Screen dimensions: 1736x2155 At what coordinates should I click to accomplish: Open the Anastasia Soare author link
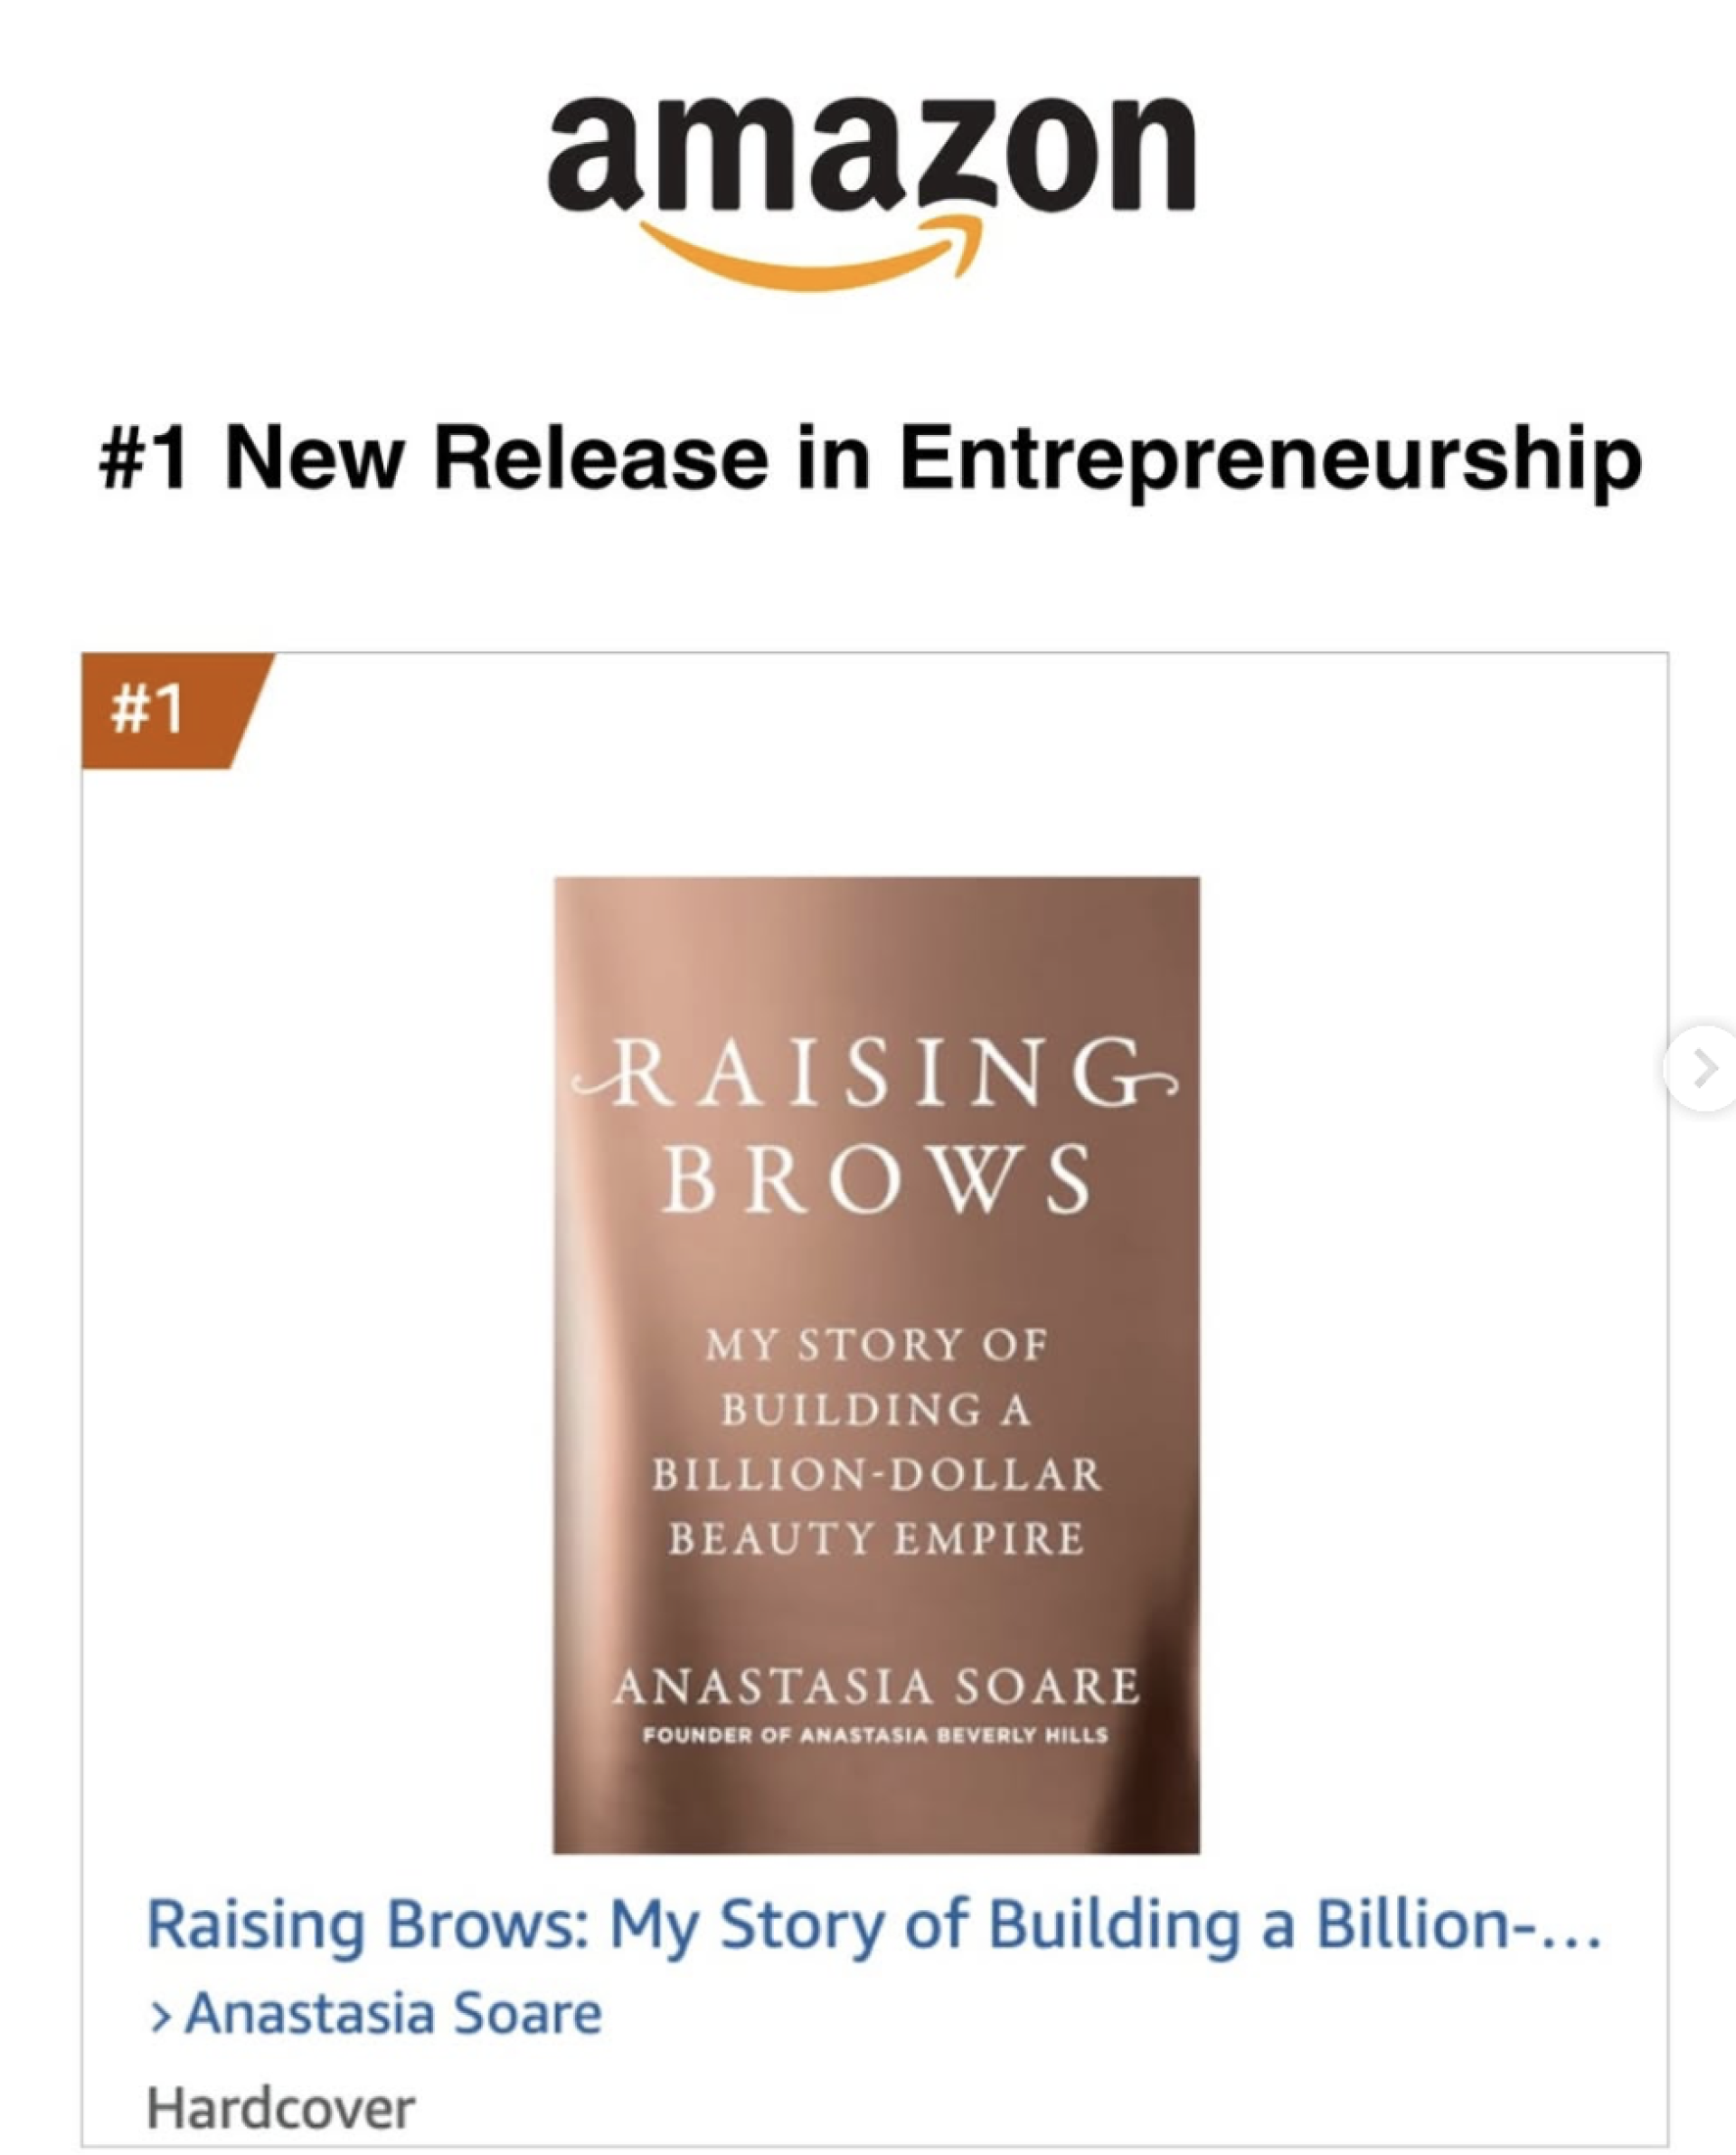point(394,2014)
